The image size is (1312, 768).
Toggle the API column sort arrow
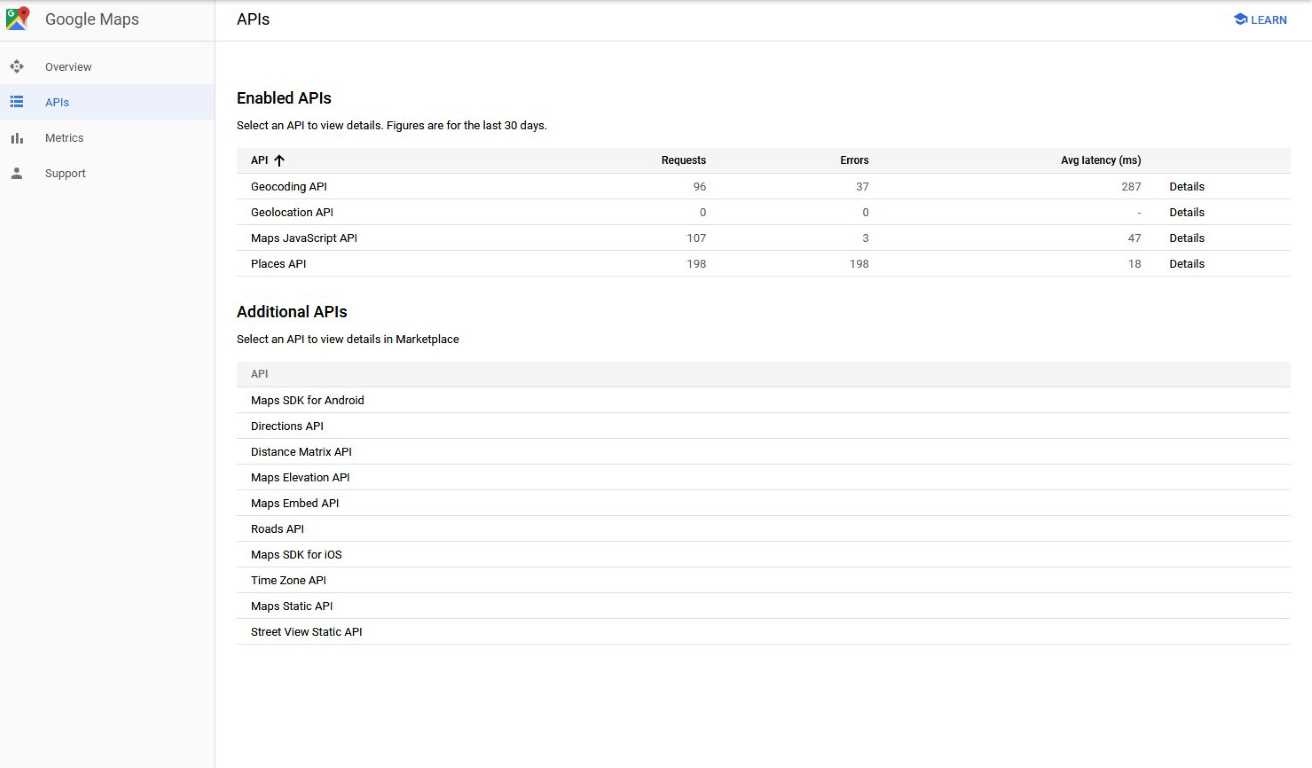click(x=279, y=160)
